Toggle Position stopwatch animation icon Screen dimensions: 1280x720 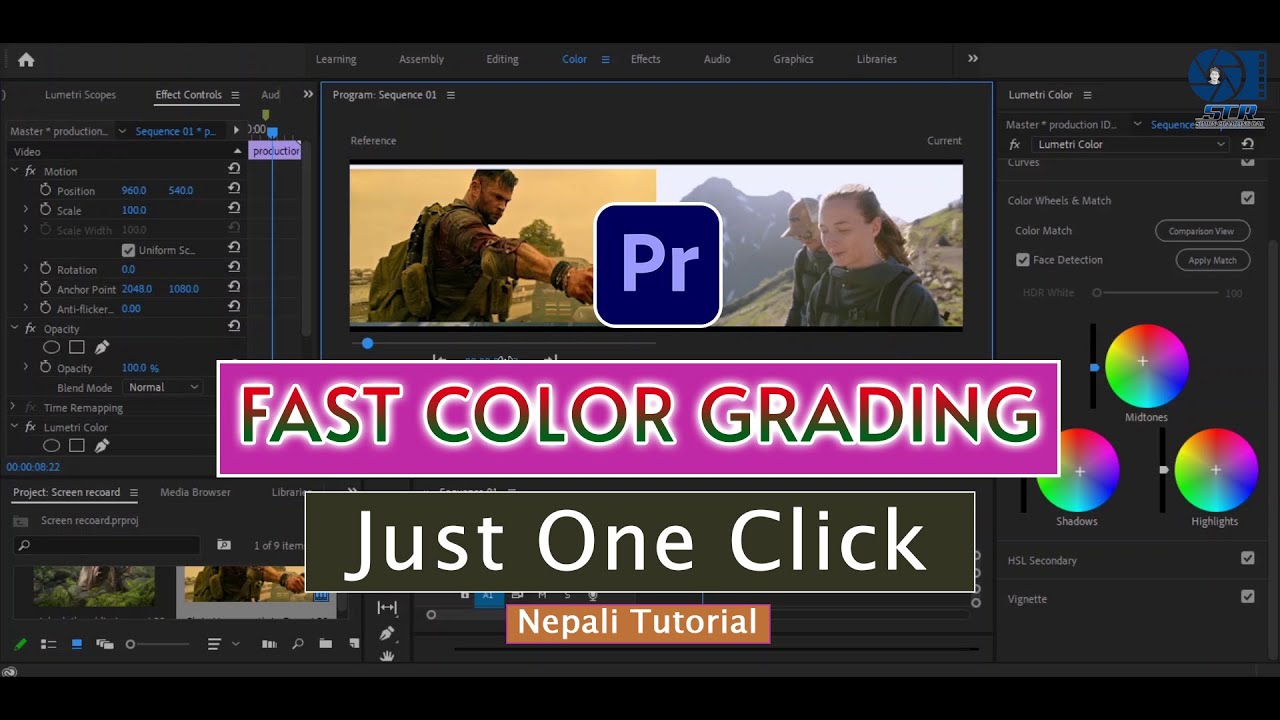pos(45,190)
